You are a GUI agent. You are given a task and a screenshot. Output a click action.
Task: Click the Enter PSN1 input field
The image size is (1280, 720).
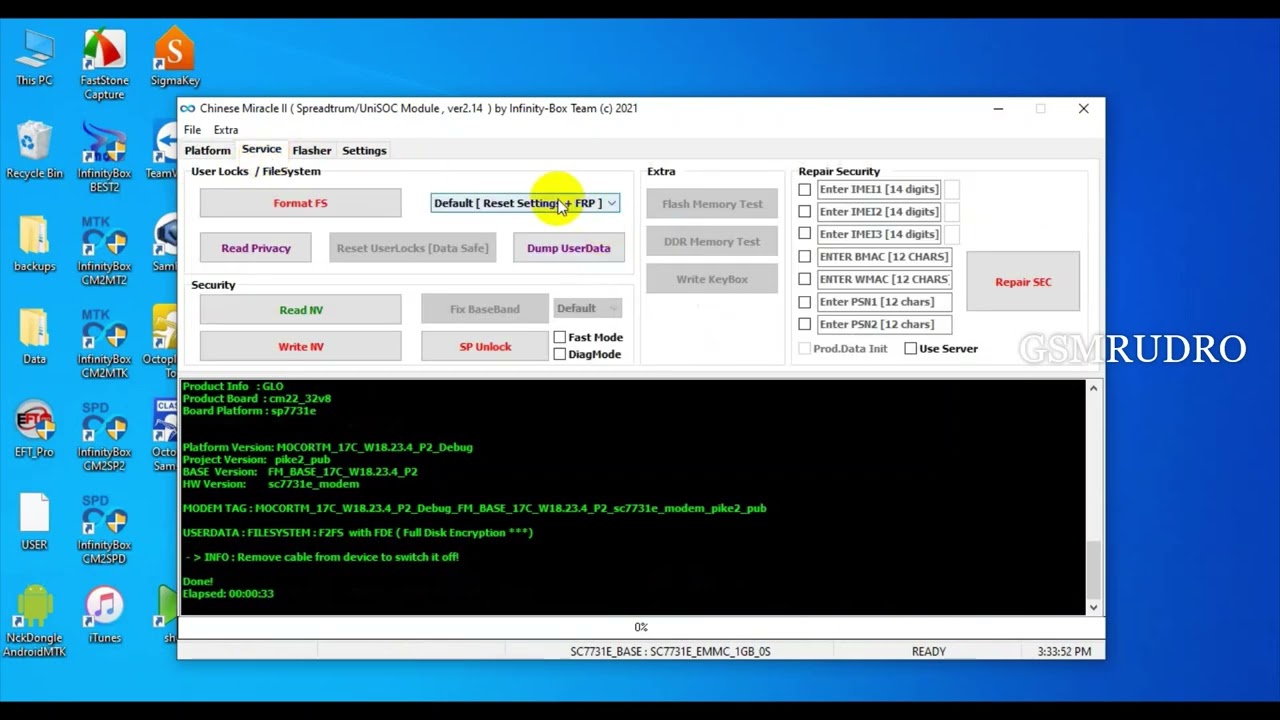pos(884,301)
